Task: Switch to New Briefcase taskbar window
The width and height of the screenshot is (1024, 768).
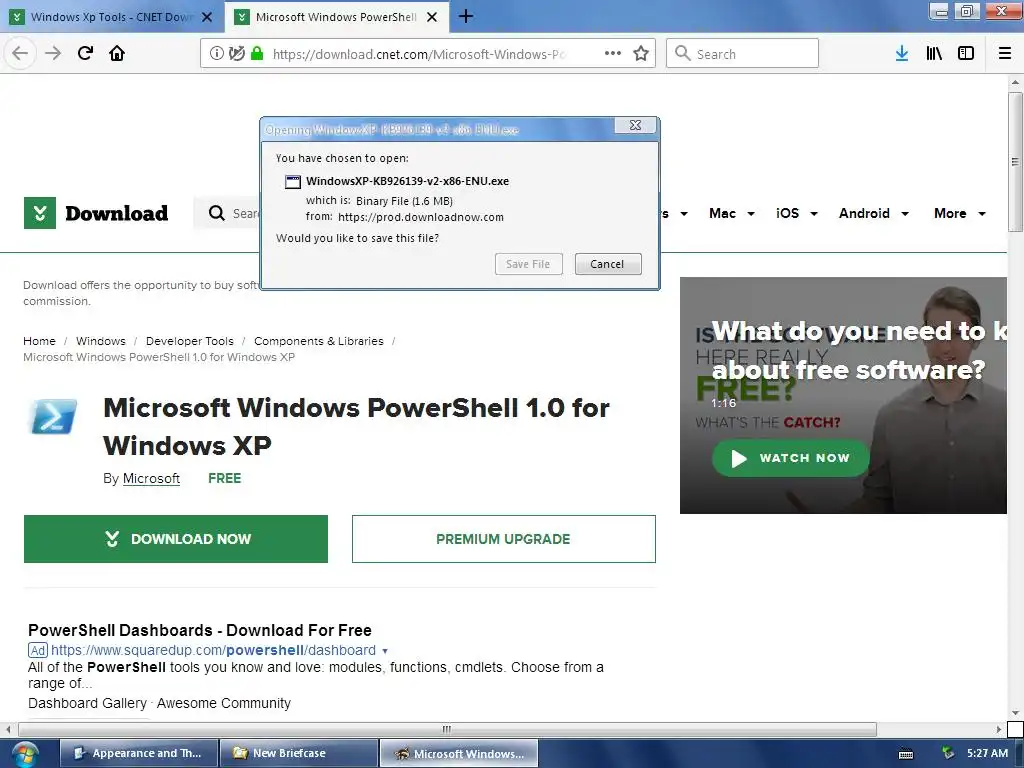Action: [x=298, y=753]
